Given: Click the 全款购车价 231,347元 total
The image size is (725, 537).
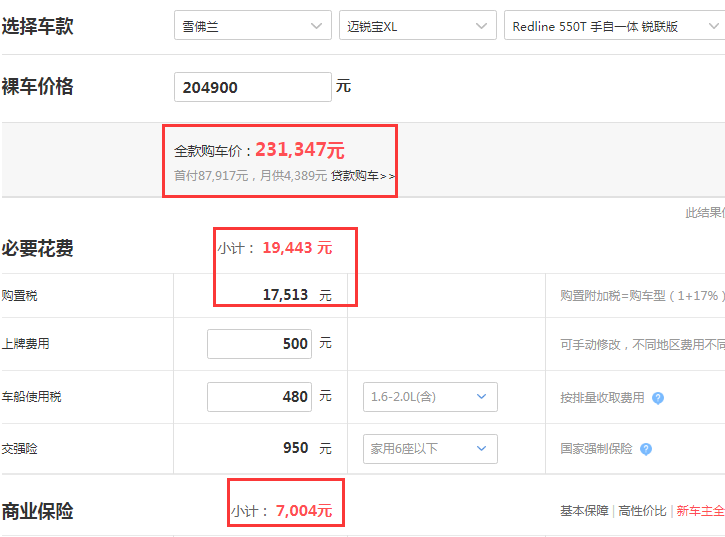Looking at the screenshot, I should (x=259, y=150).
